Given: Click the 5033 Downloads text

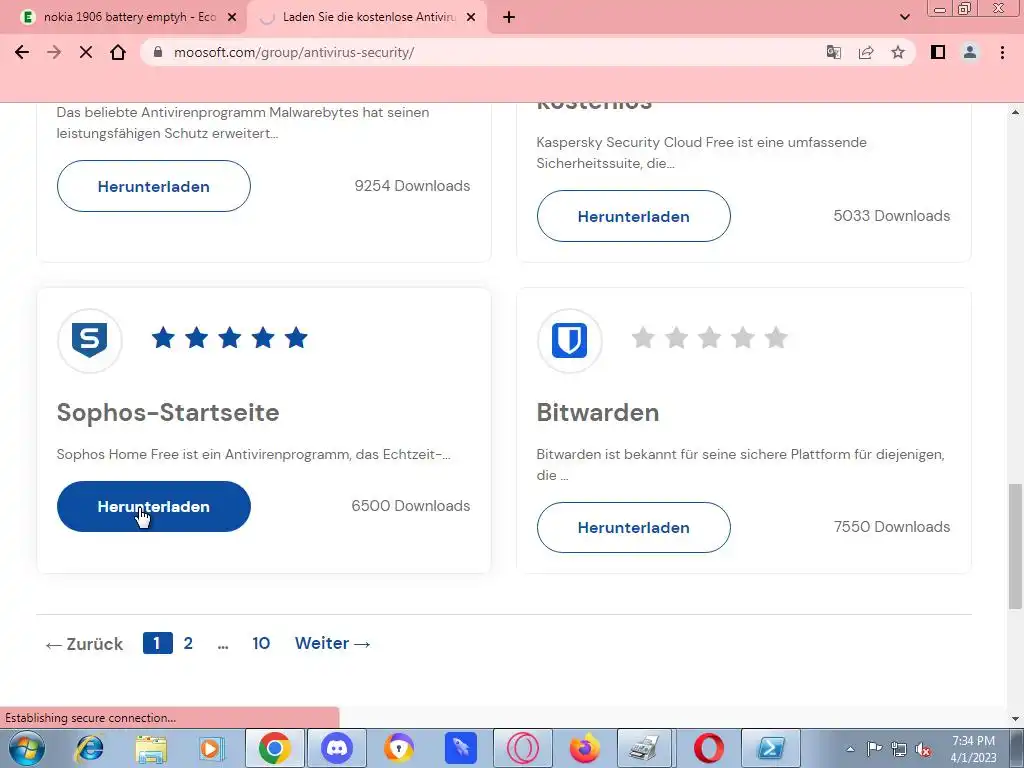Looking at the screenshot, I should (x=891, y=216).
